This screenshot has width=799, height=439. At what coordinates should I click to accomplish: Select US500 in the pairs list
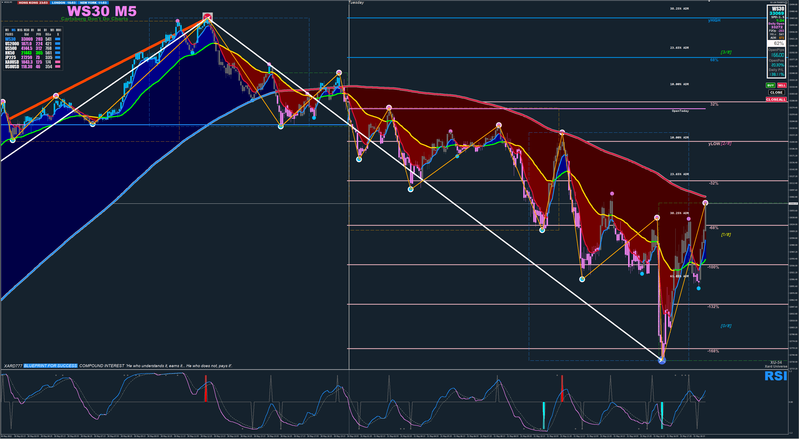point(11,48)
